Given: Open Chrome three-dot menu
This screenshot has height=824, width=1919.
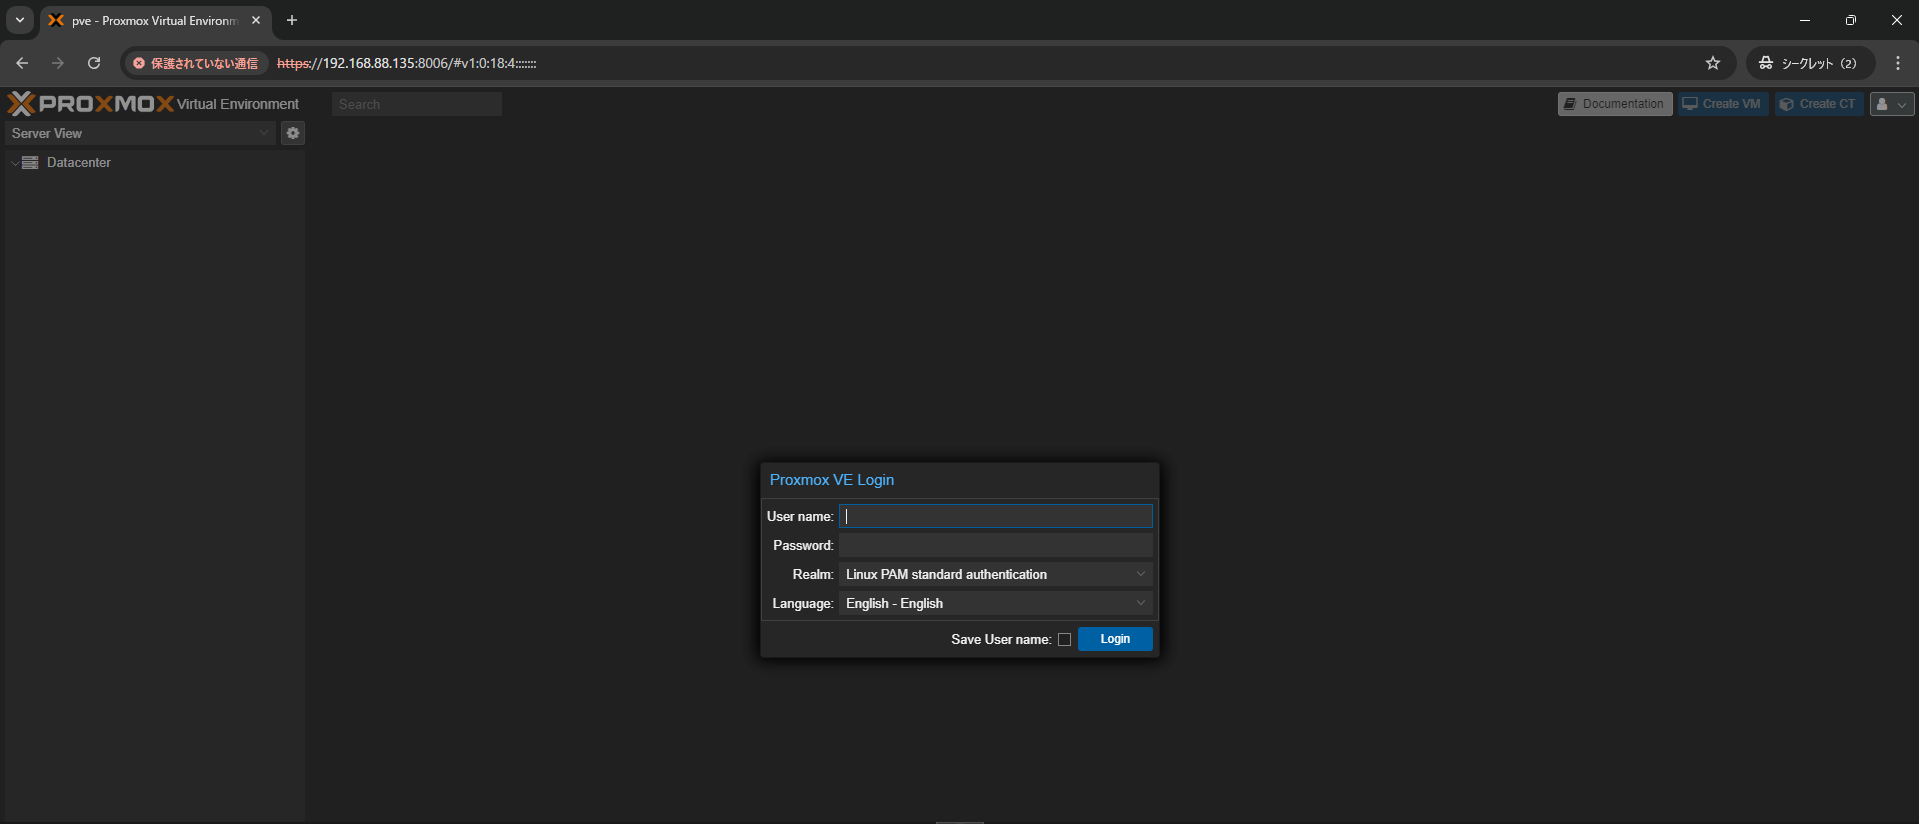Looking at the screenshot, I should coord(1898,63).
